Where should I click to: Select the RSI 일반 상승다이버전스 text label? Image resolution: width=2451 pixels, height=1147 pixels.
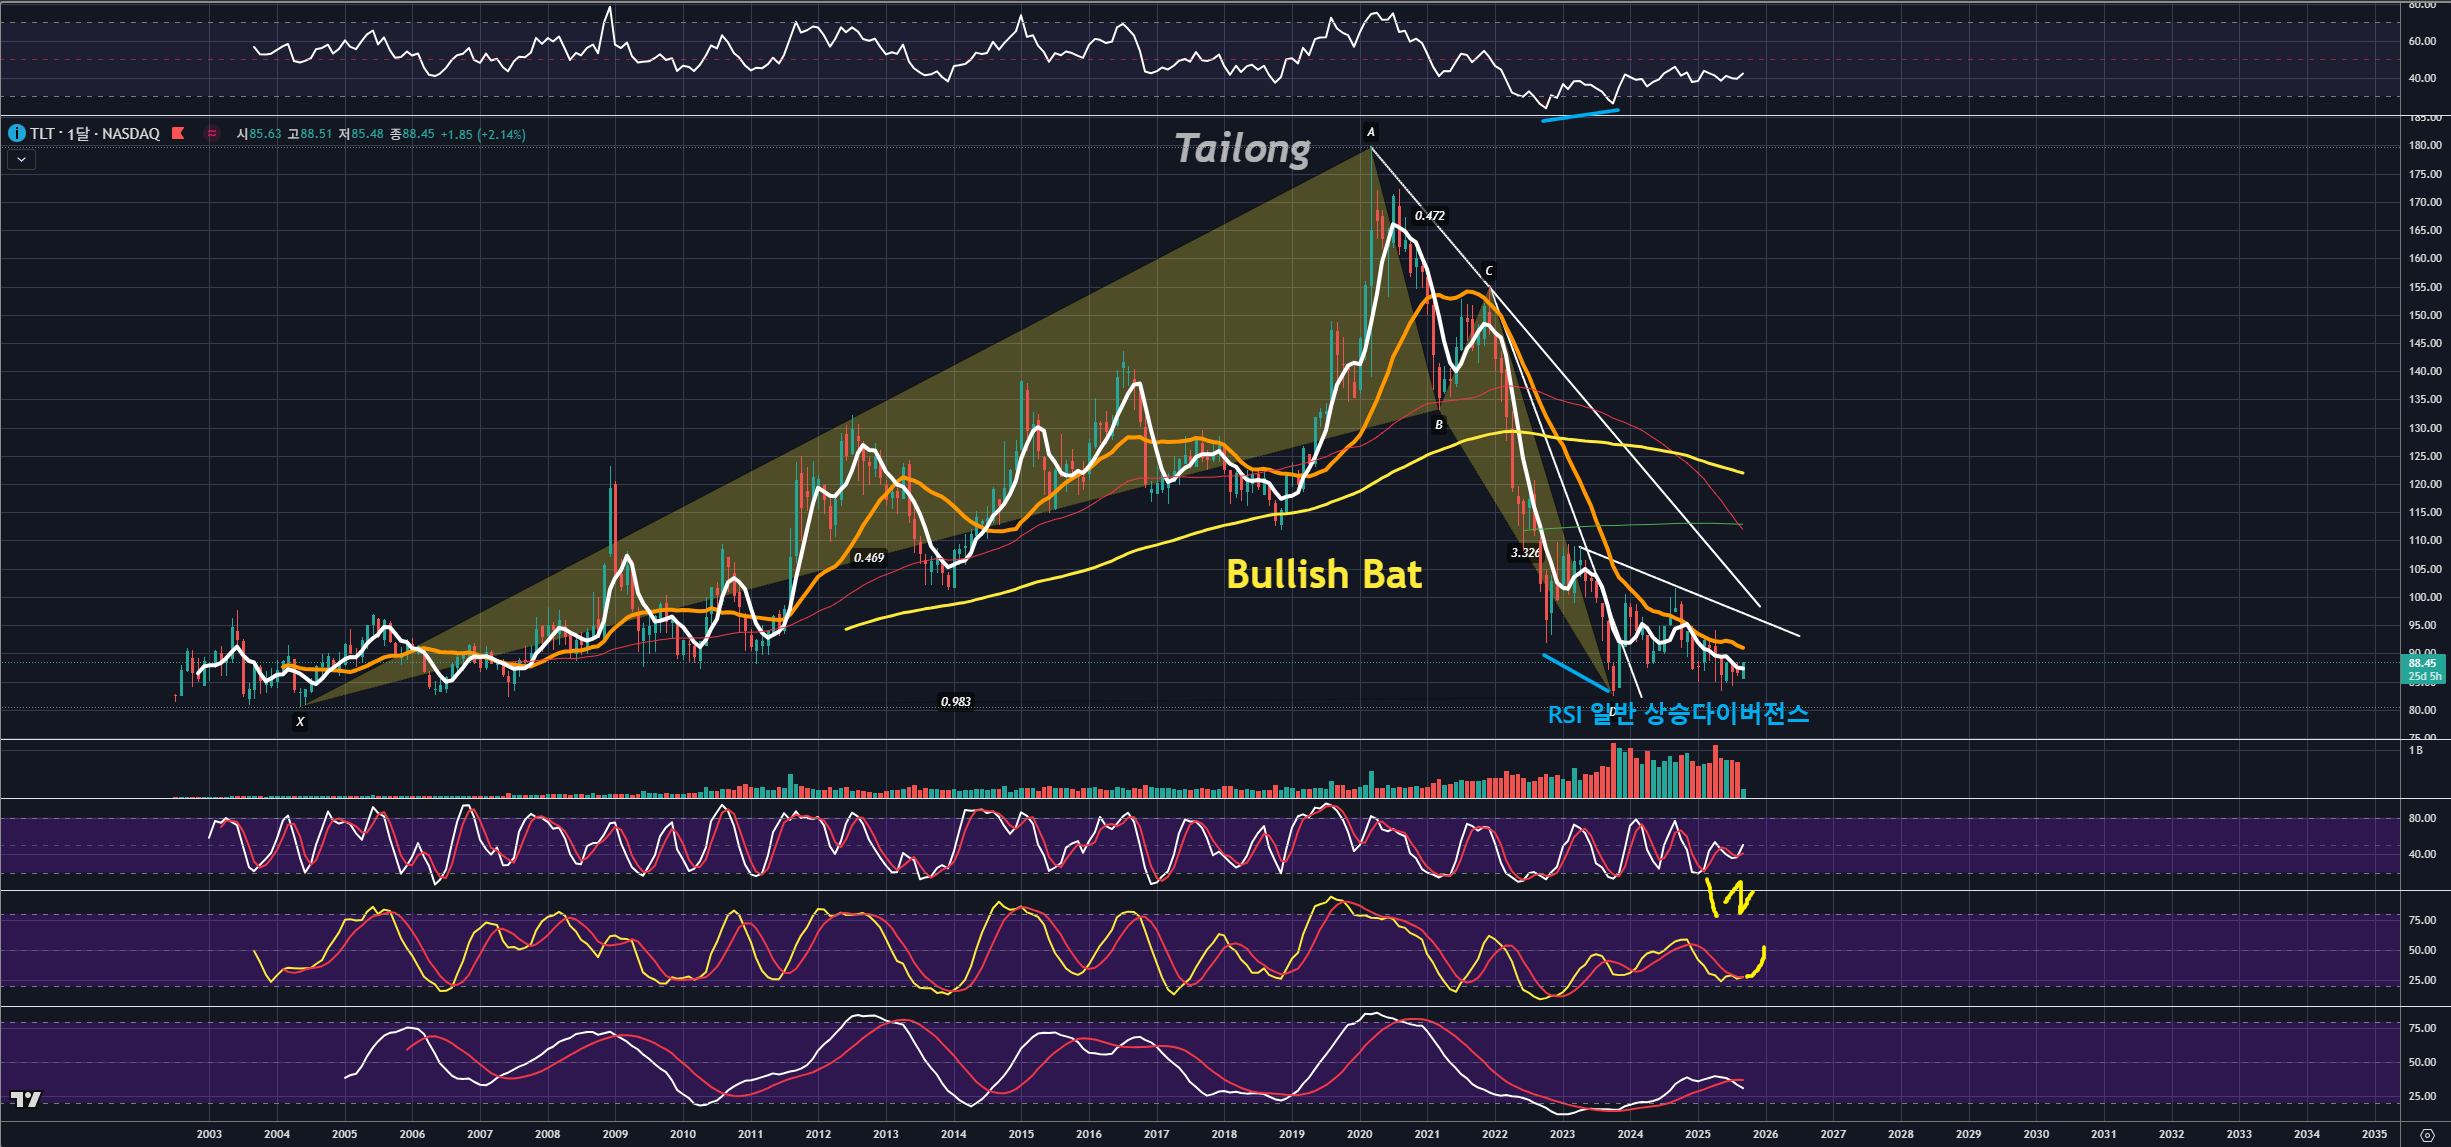click(x=1678, y=714)
